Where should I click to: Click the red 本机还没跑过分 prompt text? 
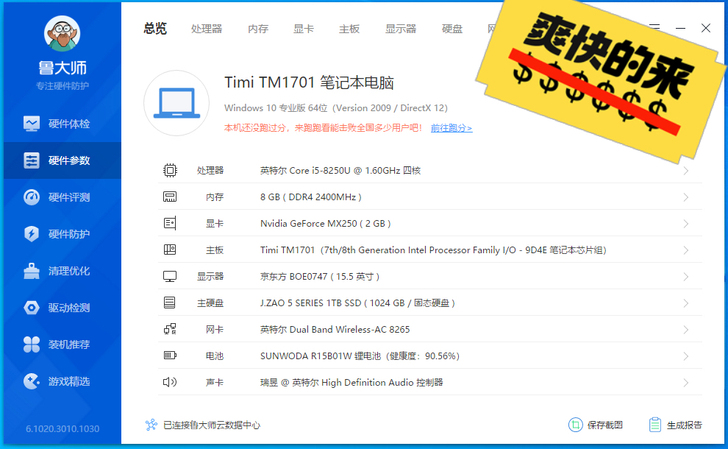coord(323,128)
